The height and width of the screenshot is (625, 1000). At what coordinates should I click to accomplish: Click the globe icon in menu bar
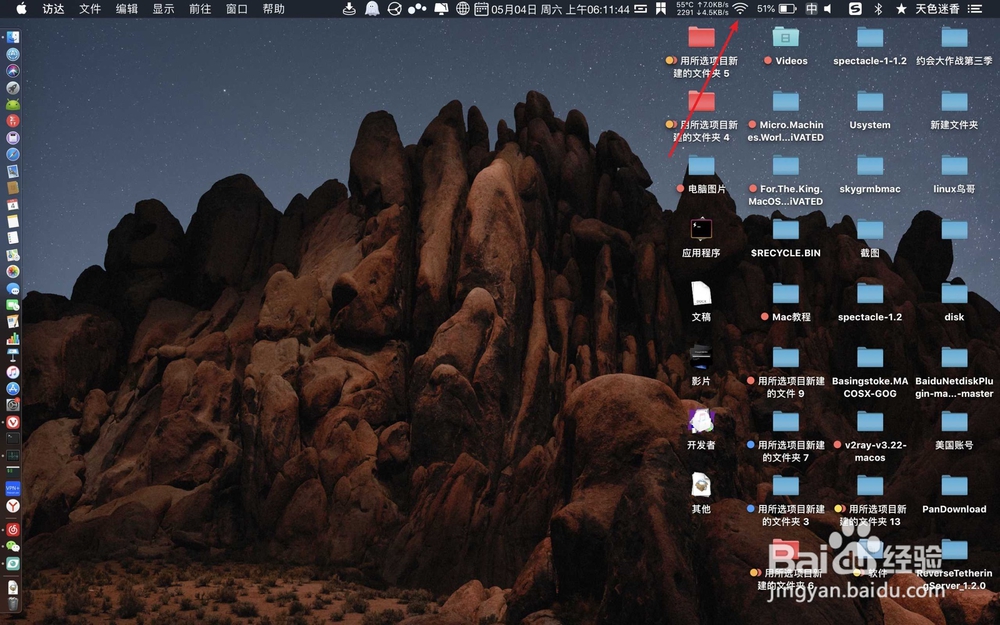(463, 9)
